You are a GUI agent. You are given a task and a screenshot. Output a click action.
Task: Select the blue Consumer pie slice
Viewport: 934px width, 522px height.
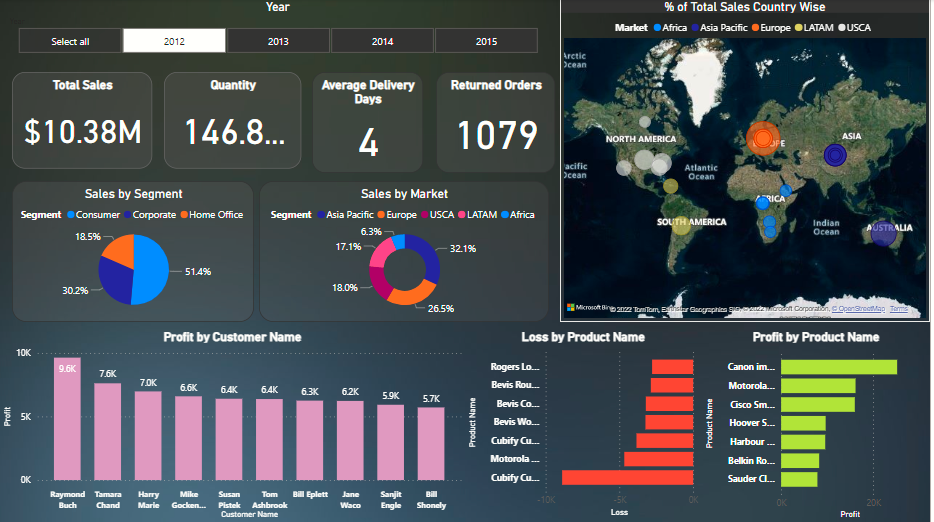point(152,271)
